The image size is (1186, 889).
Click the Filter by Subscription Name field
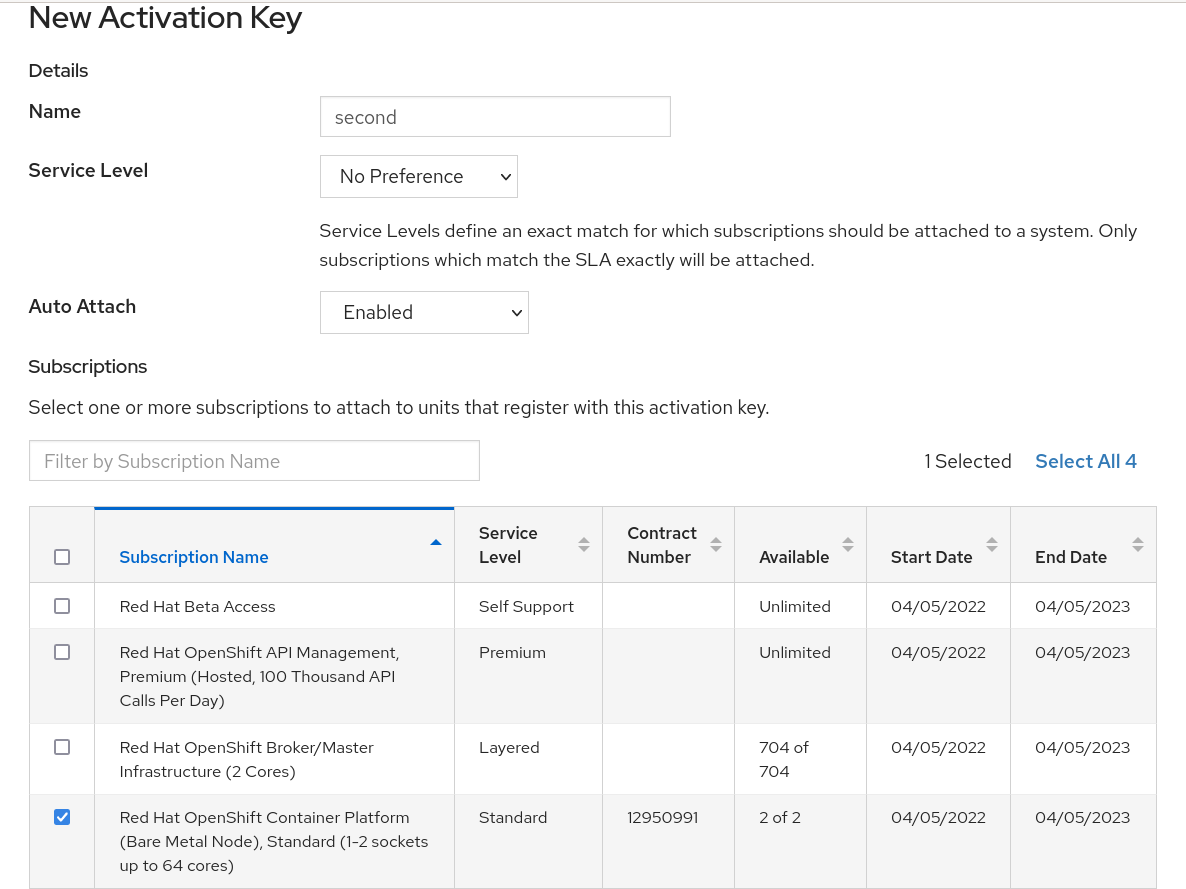[254, 460]
